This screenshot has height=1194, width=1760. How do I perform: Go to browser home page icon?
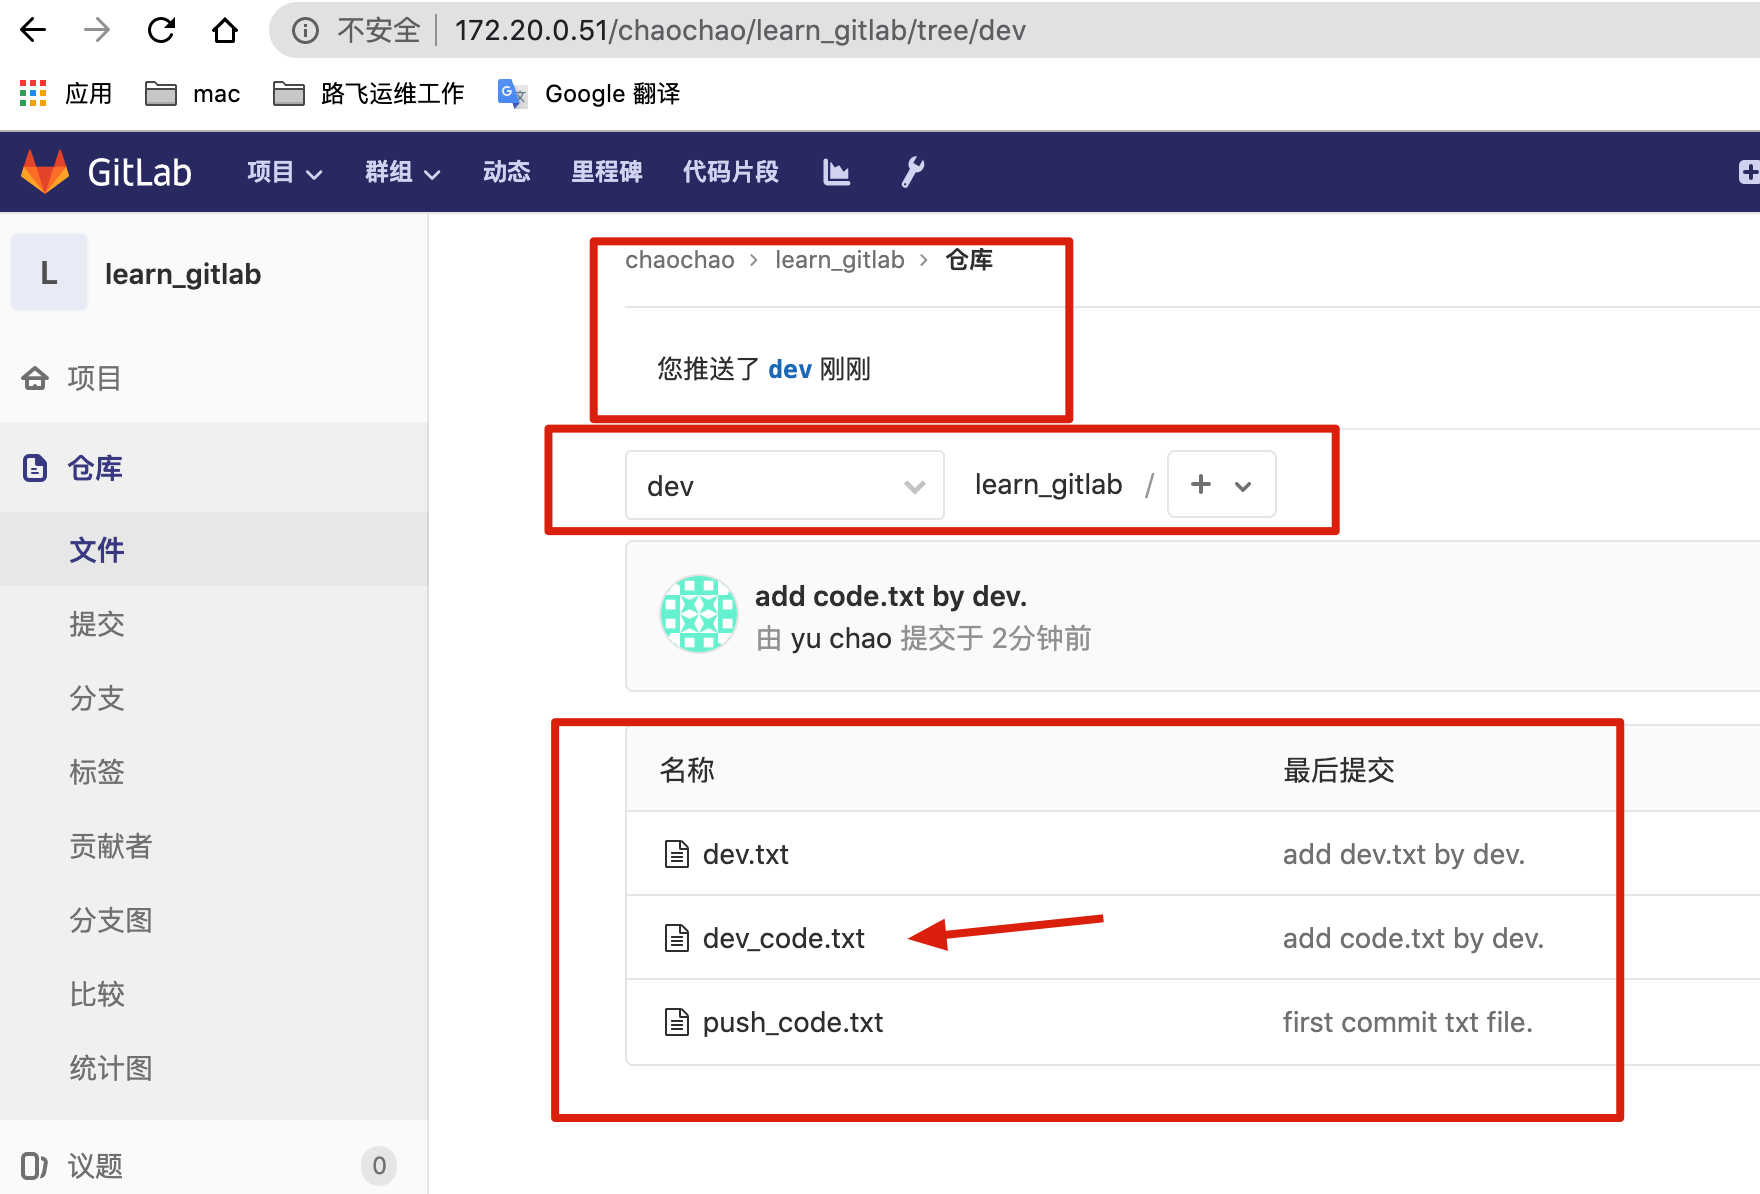click(x=225, y=30)
